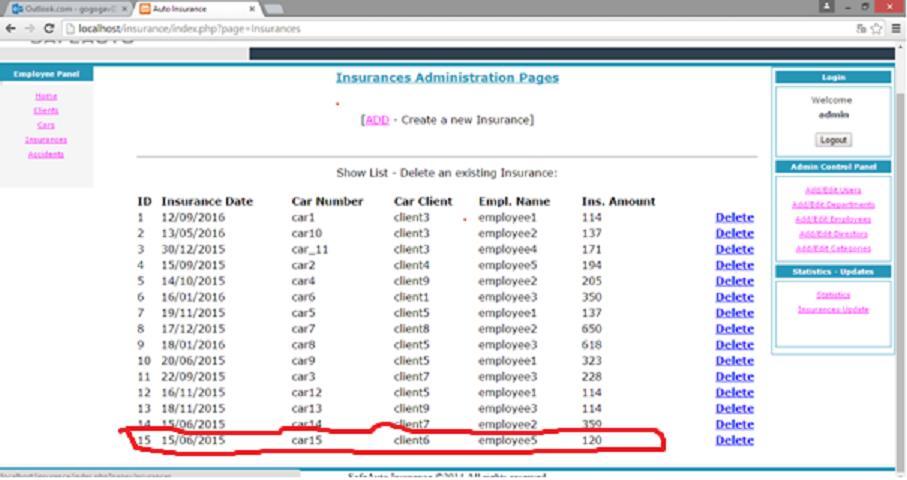
Task: Open the Chrome hamburger menu
Action: coord(896,28)
